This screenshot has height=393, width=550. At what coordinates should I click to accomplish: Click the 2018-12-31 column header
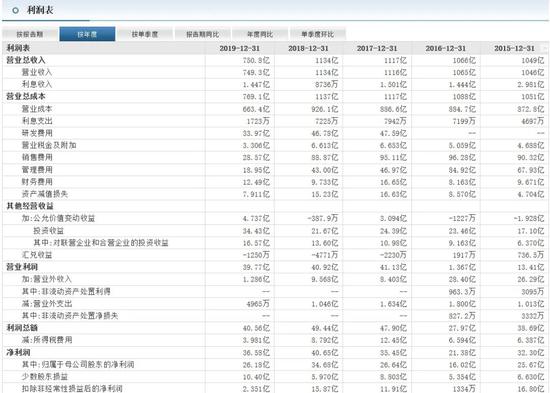308,48
